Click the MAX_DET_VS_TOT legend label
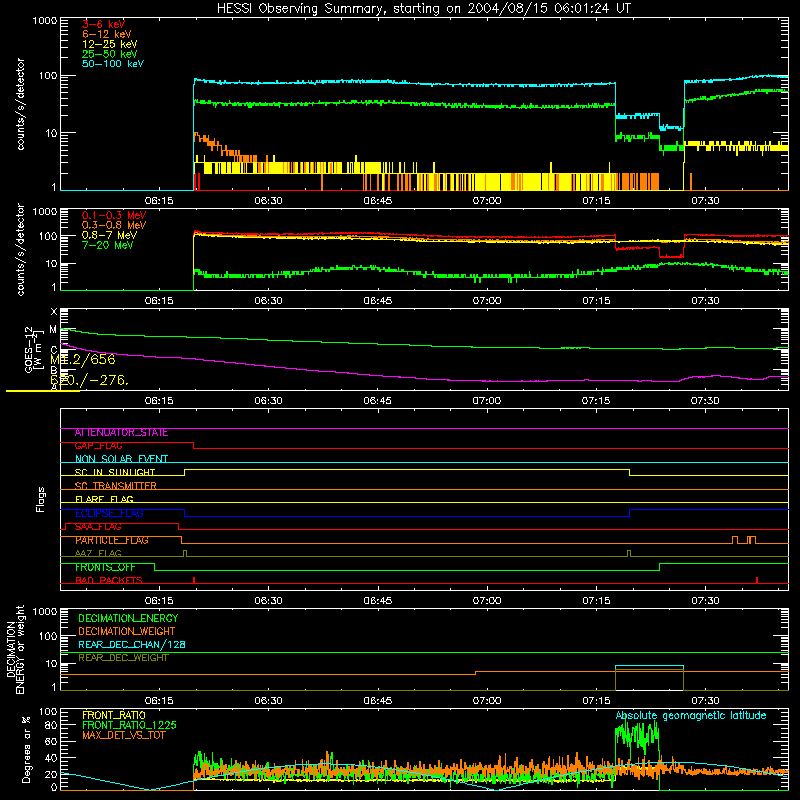The width and height of the screenshot is (800, 800). tap(123, 735)
